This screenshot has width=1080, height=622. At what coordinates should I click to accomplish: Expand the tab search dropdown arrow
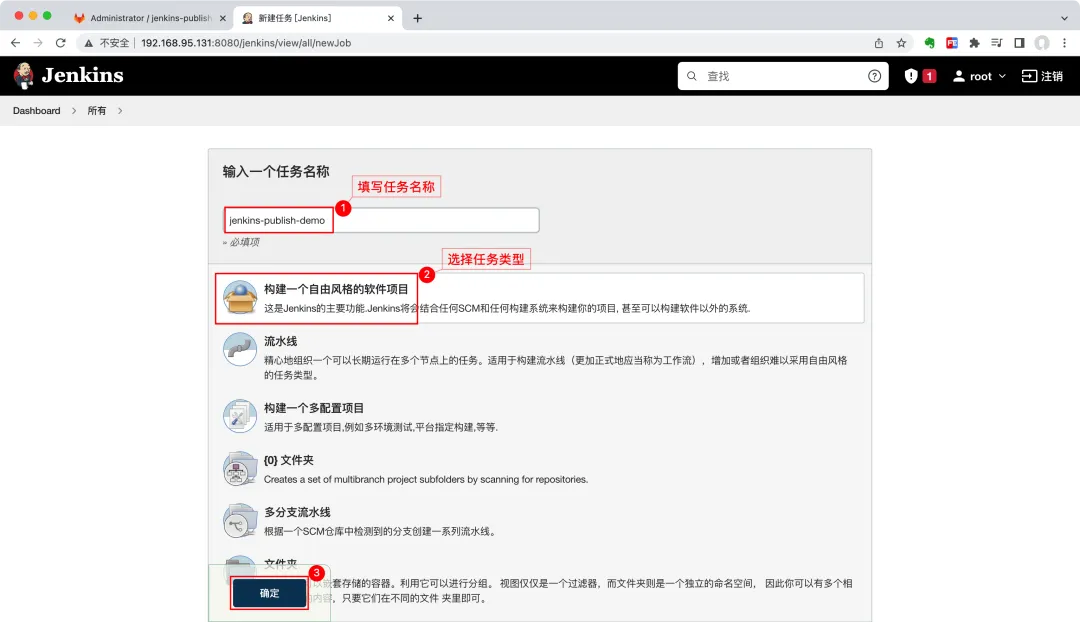[1064, 19]
